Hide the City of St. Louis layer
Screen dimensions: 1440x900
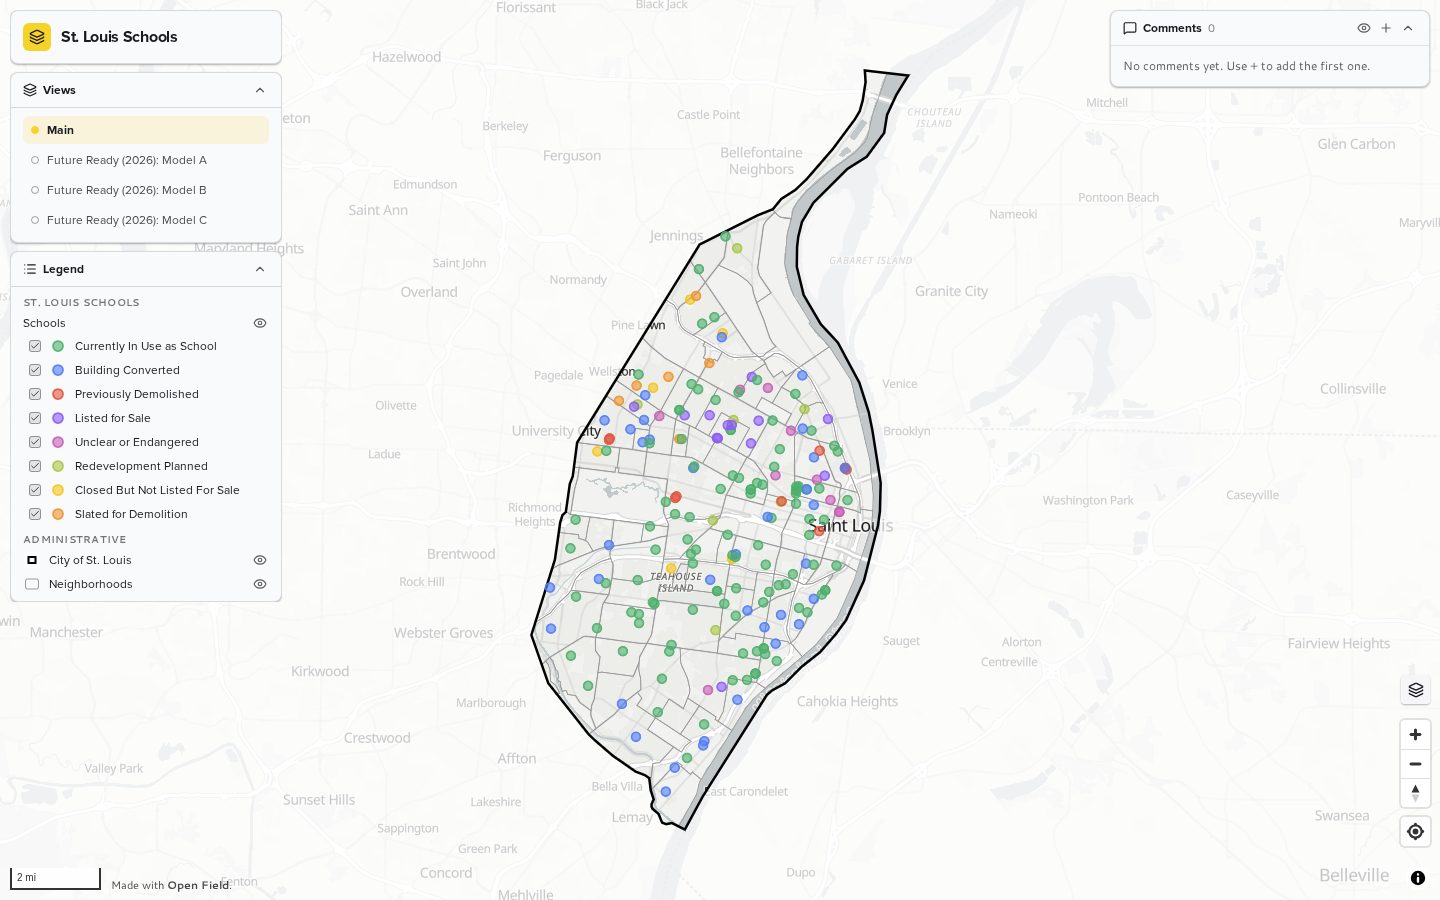pyautogui.click(x=260, y=560)
